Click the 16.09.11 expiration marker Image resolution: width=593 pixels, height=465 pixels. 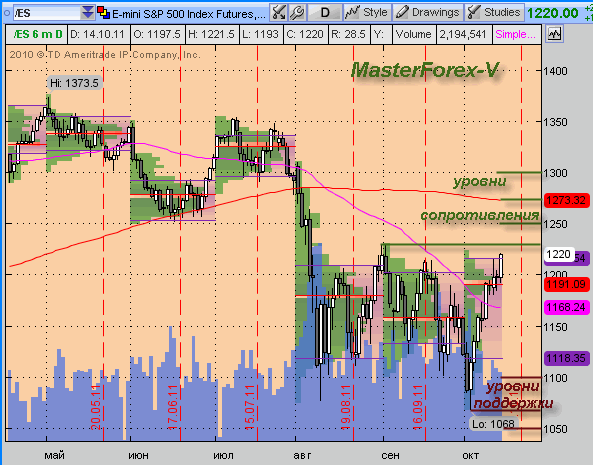418,407
